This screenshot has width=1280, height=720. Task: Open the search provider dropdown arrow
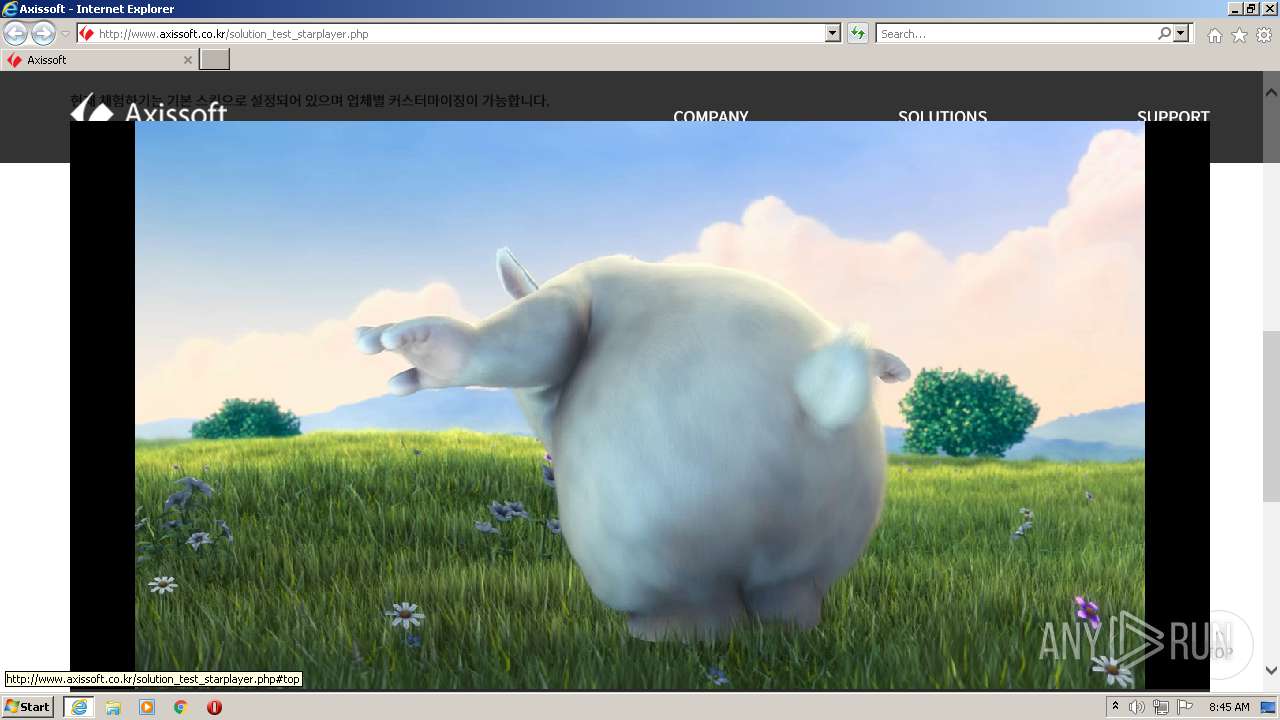(x=1182, y=33)
